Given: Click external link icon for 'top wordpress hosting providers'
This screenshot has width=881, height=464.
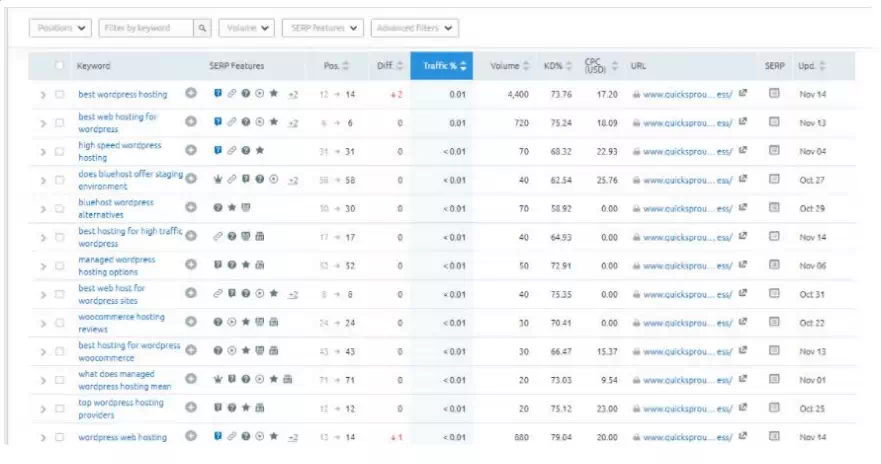Looking at the screenshot, I should [742, 408].
